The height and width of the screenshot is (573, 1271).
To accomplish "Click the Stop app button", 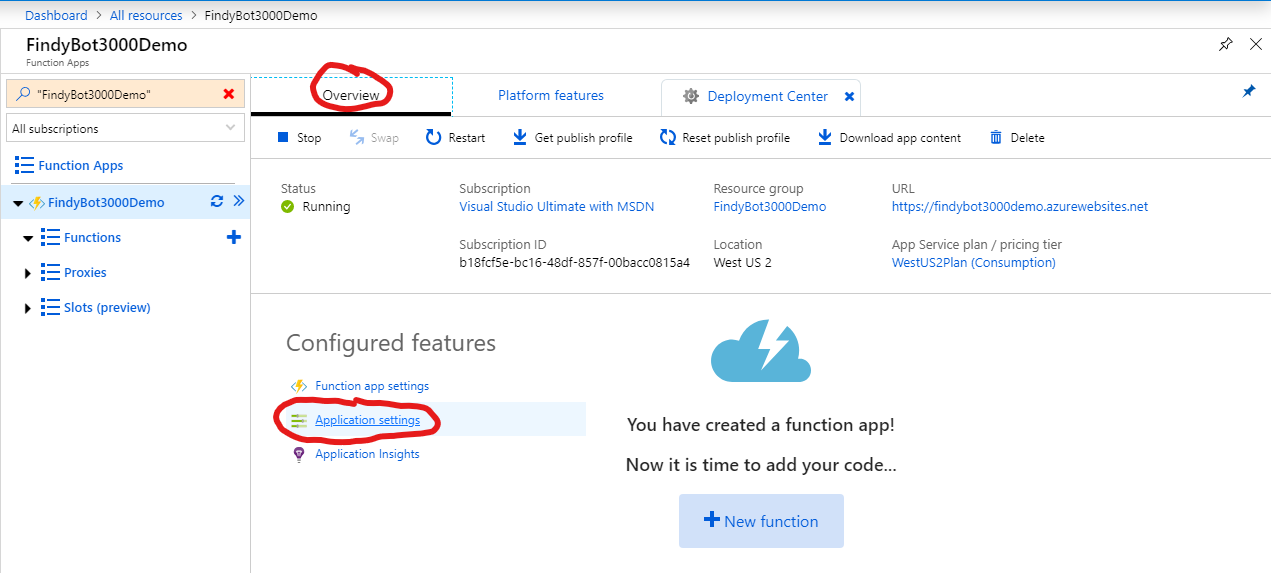I will 299,138.
